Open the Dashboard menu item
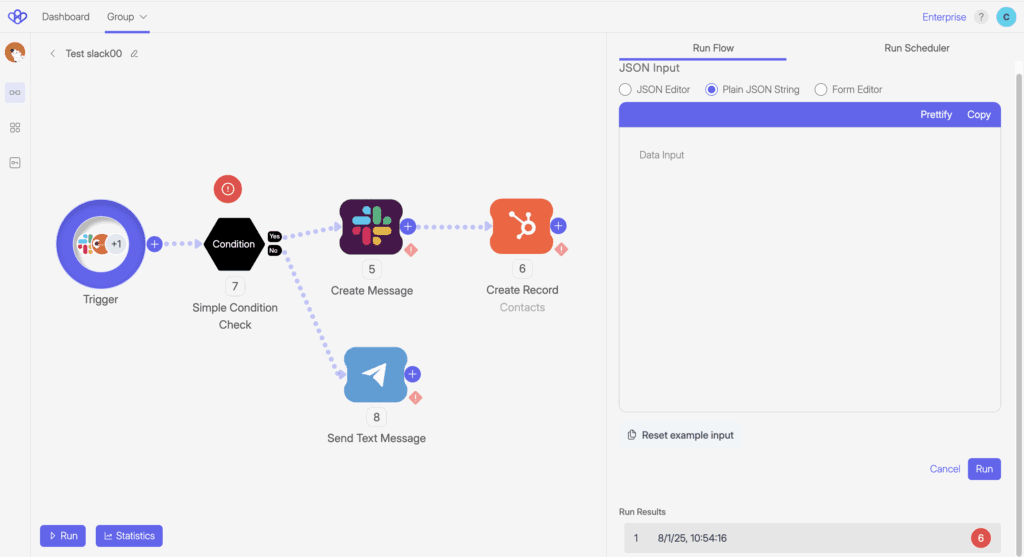 pos(66,17)
